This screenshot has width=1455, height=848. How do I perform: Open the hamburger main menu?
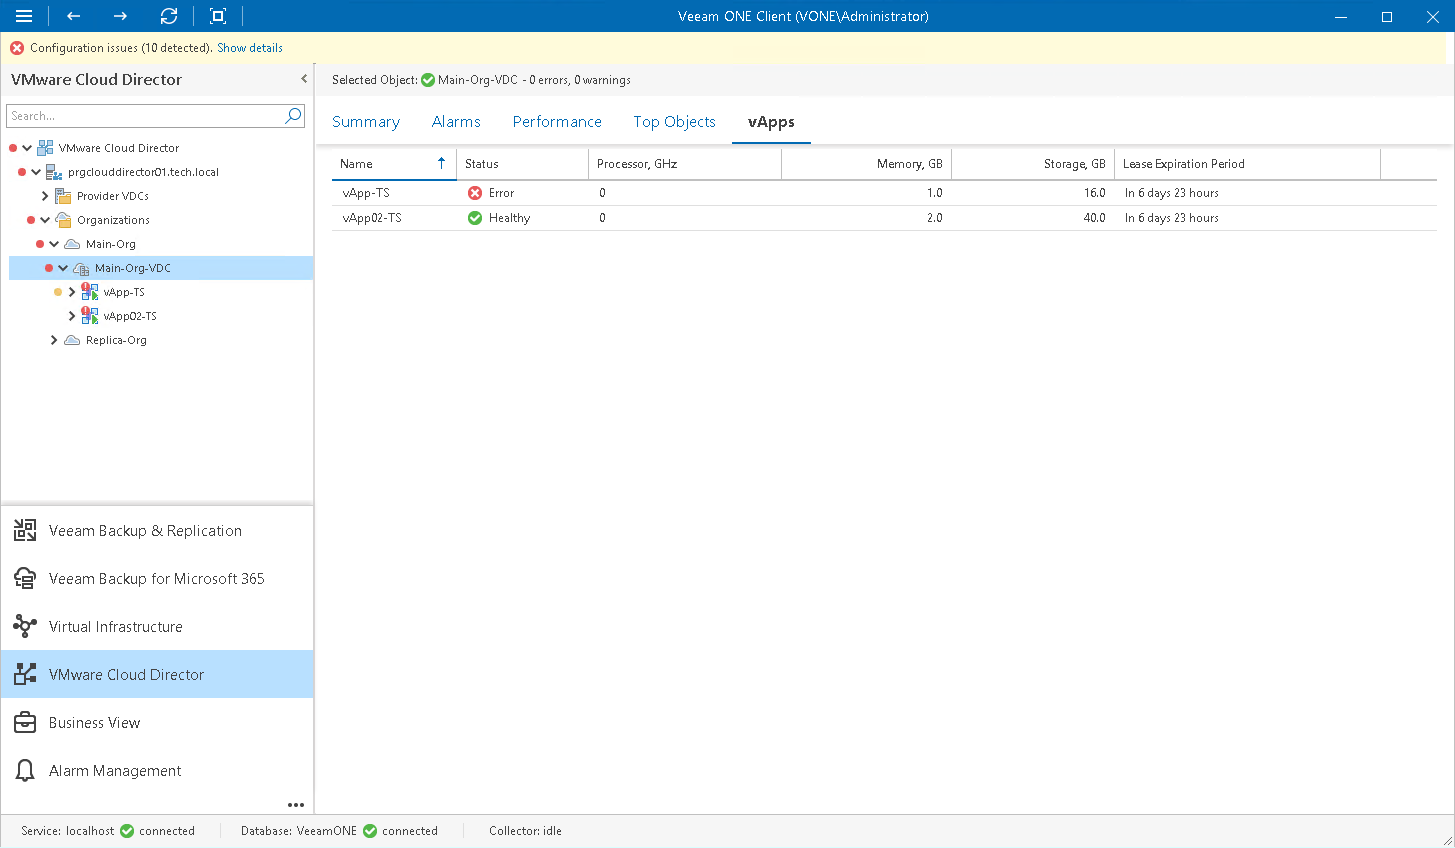point(24,16)
